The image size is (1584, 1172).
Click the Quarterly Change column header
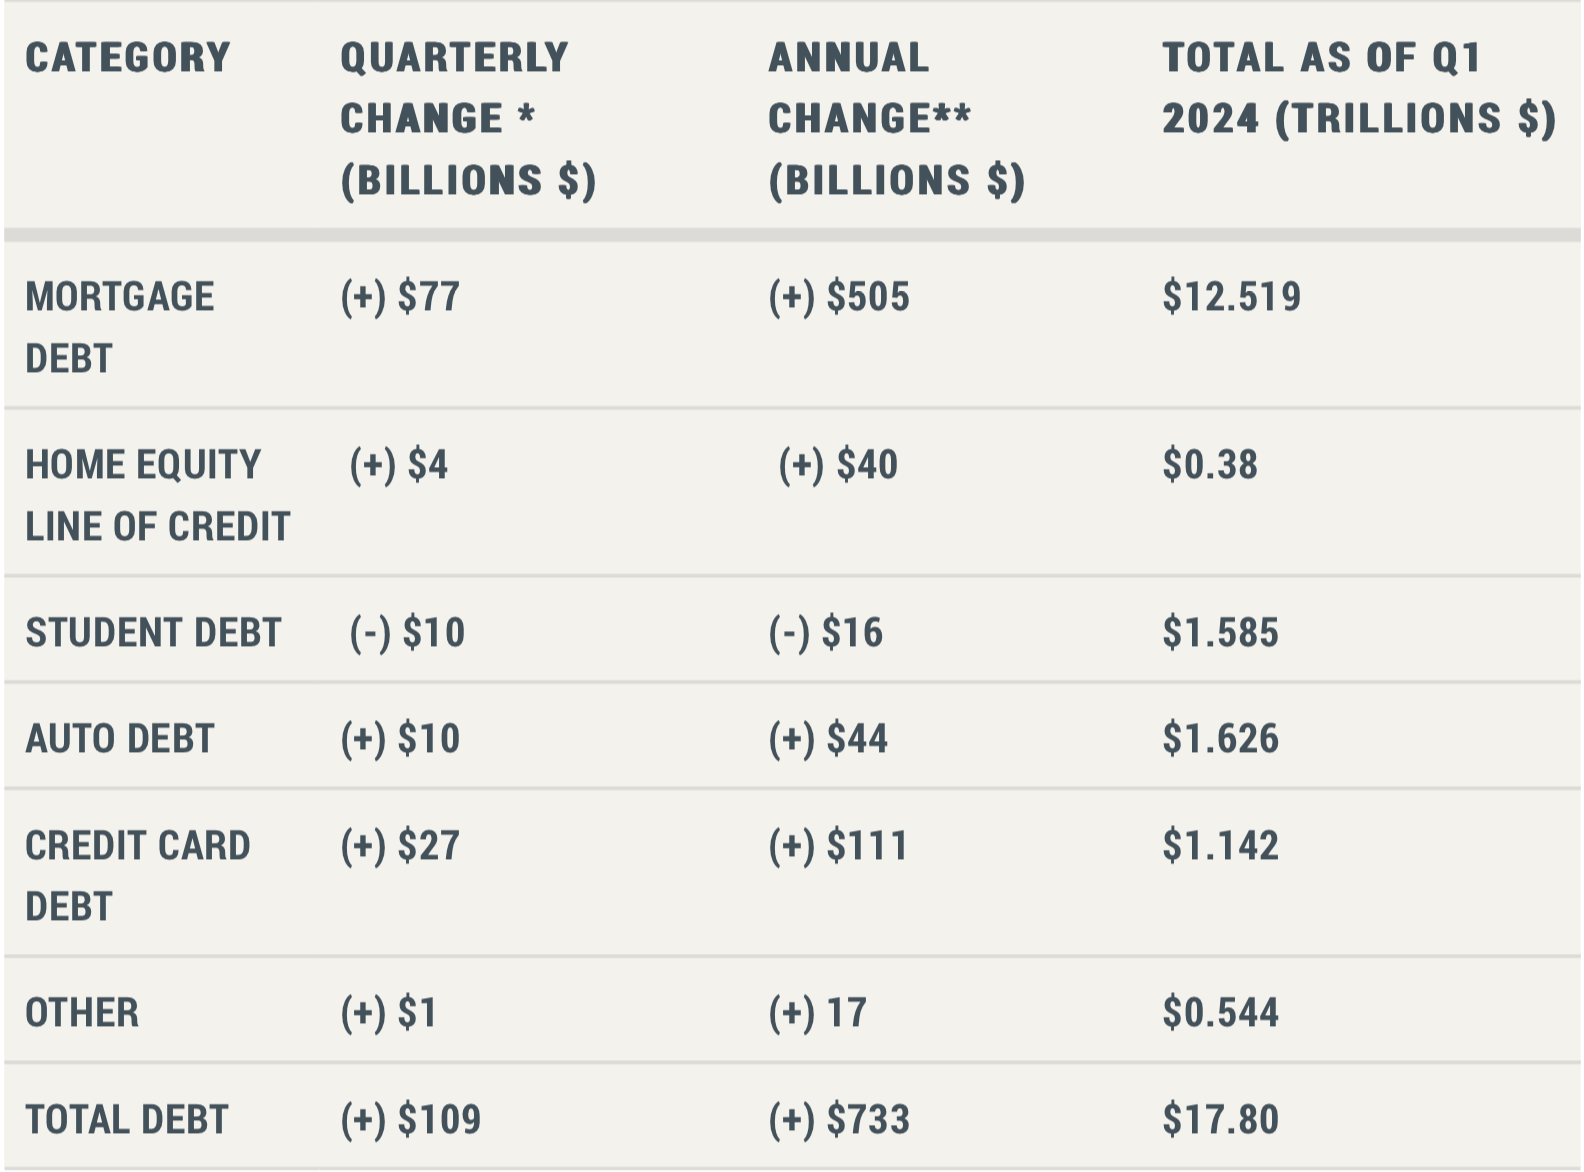click(x=467, y=118)
